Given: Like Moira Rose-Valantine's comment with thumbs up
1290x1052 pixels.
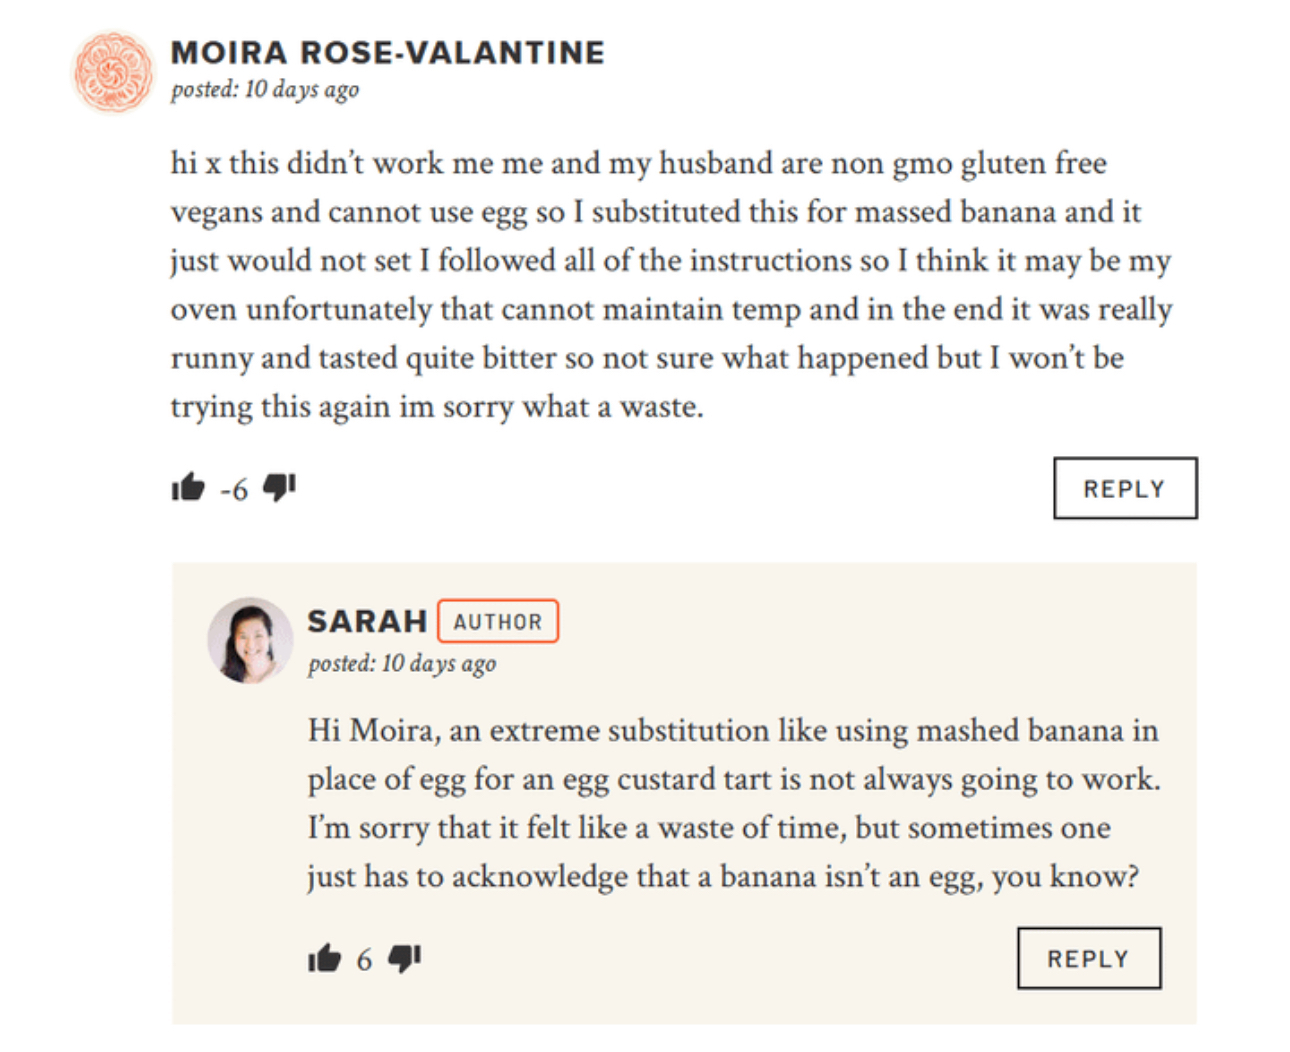Looking at the screenshot, I should click(x=188, y=488).
